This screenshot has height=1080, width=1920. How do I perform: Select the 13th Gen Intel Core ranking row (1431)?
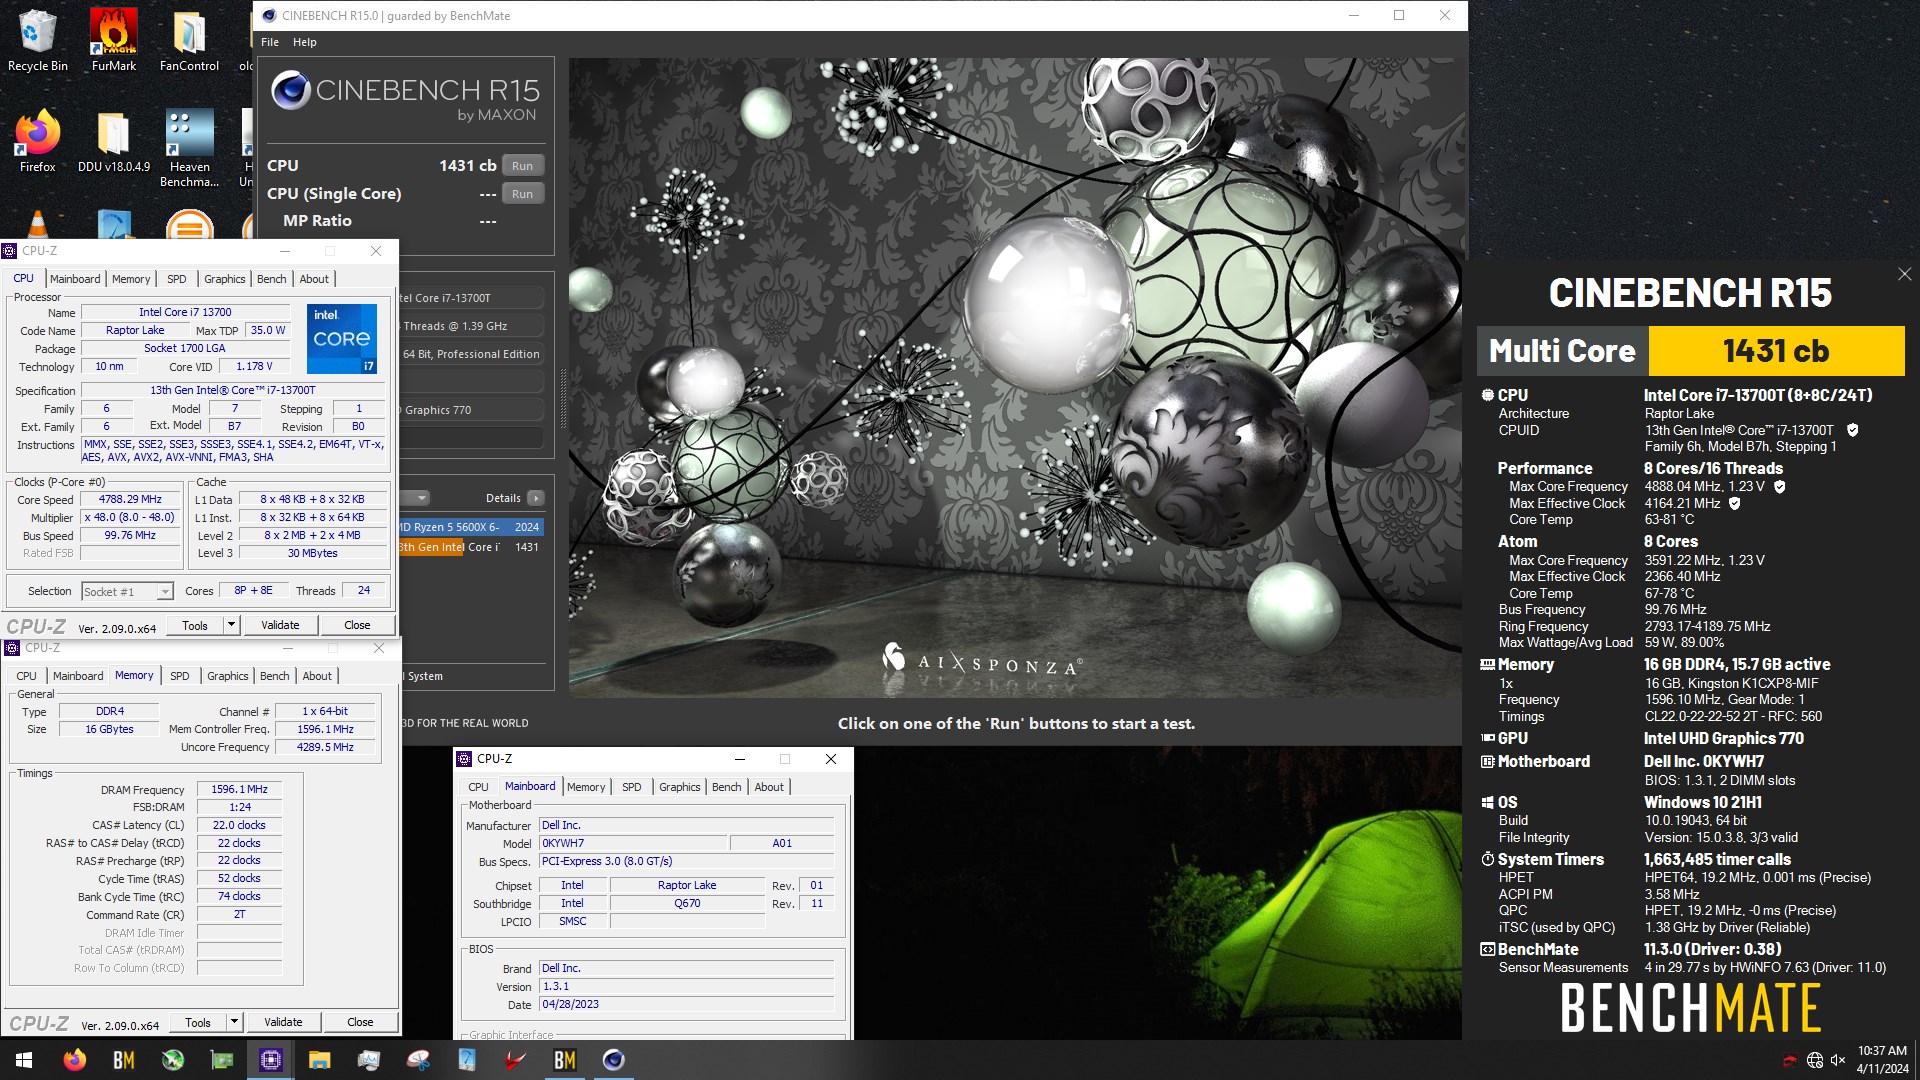[x=470, y=547]
